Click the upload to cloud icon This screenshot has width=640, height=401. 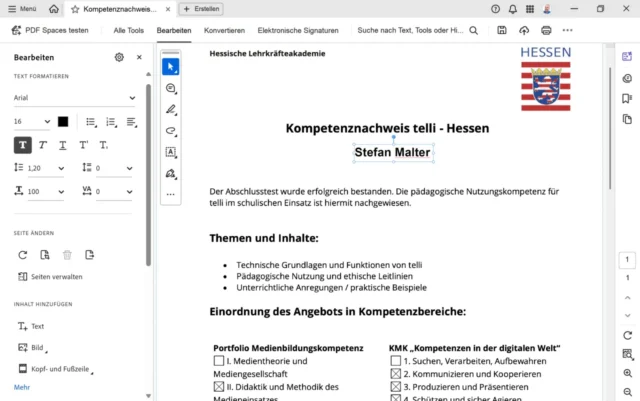(x=524, y=30)
